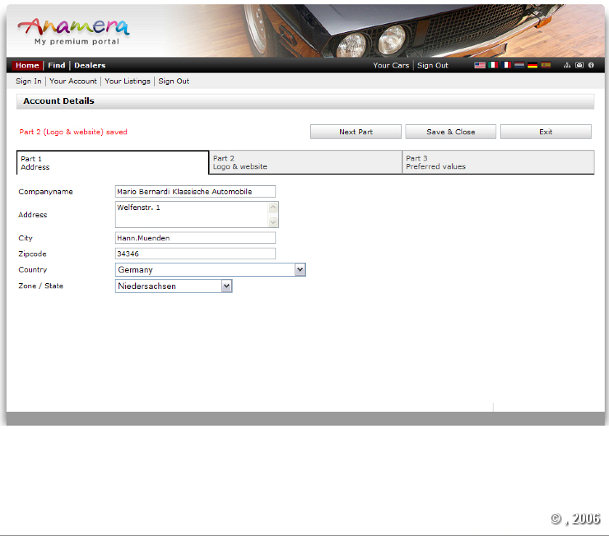Click the Zipcode label
Screen dimensions: 609x536
pos(32,254)
